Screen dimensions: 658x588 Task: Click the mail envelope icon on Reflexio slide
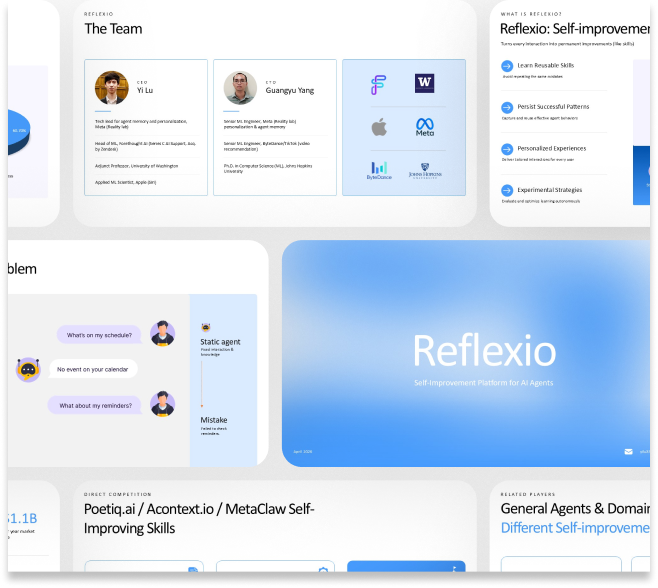tap(628, 452)
